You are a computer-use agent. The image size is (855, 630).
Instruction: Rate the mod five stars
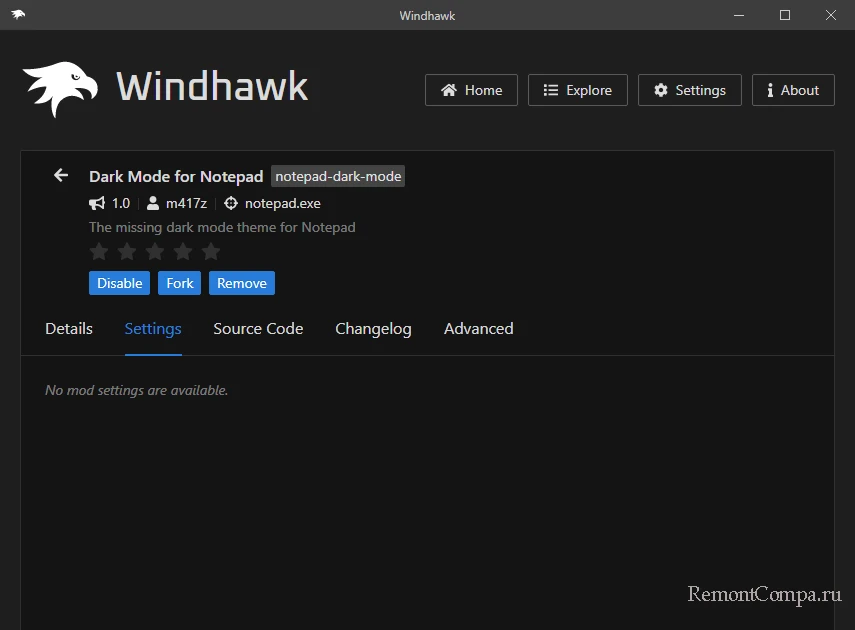[211, 251]
